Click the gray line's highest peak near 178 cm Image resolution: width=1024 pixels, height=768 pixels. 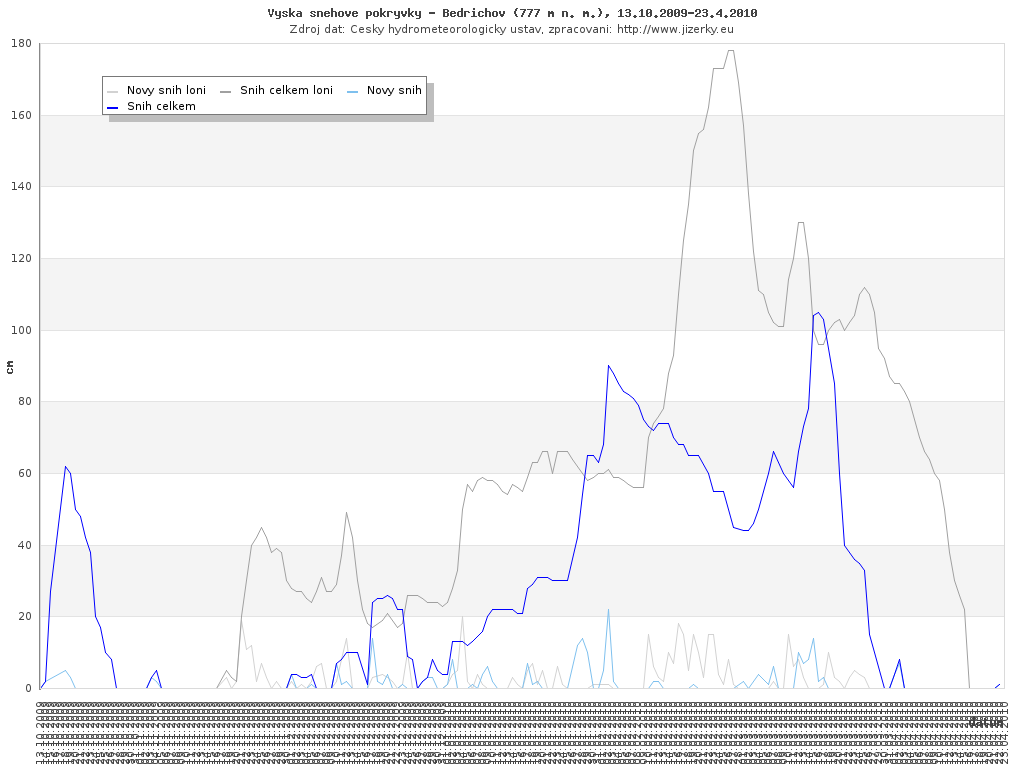tap(731, 51)
